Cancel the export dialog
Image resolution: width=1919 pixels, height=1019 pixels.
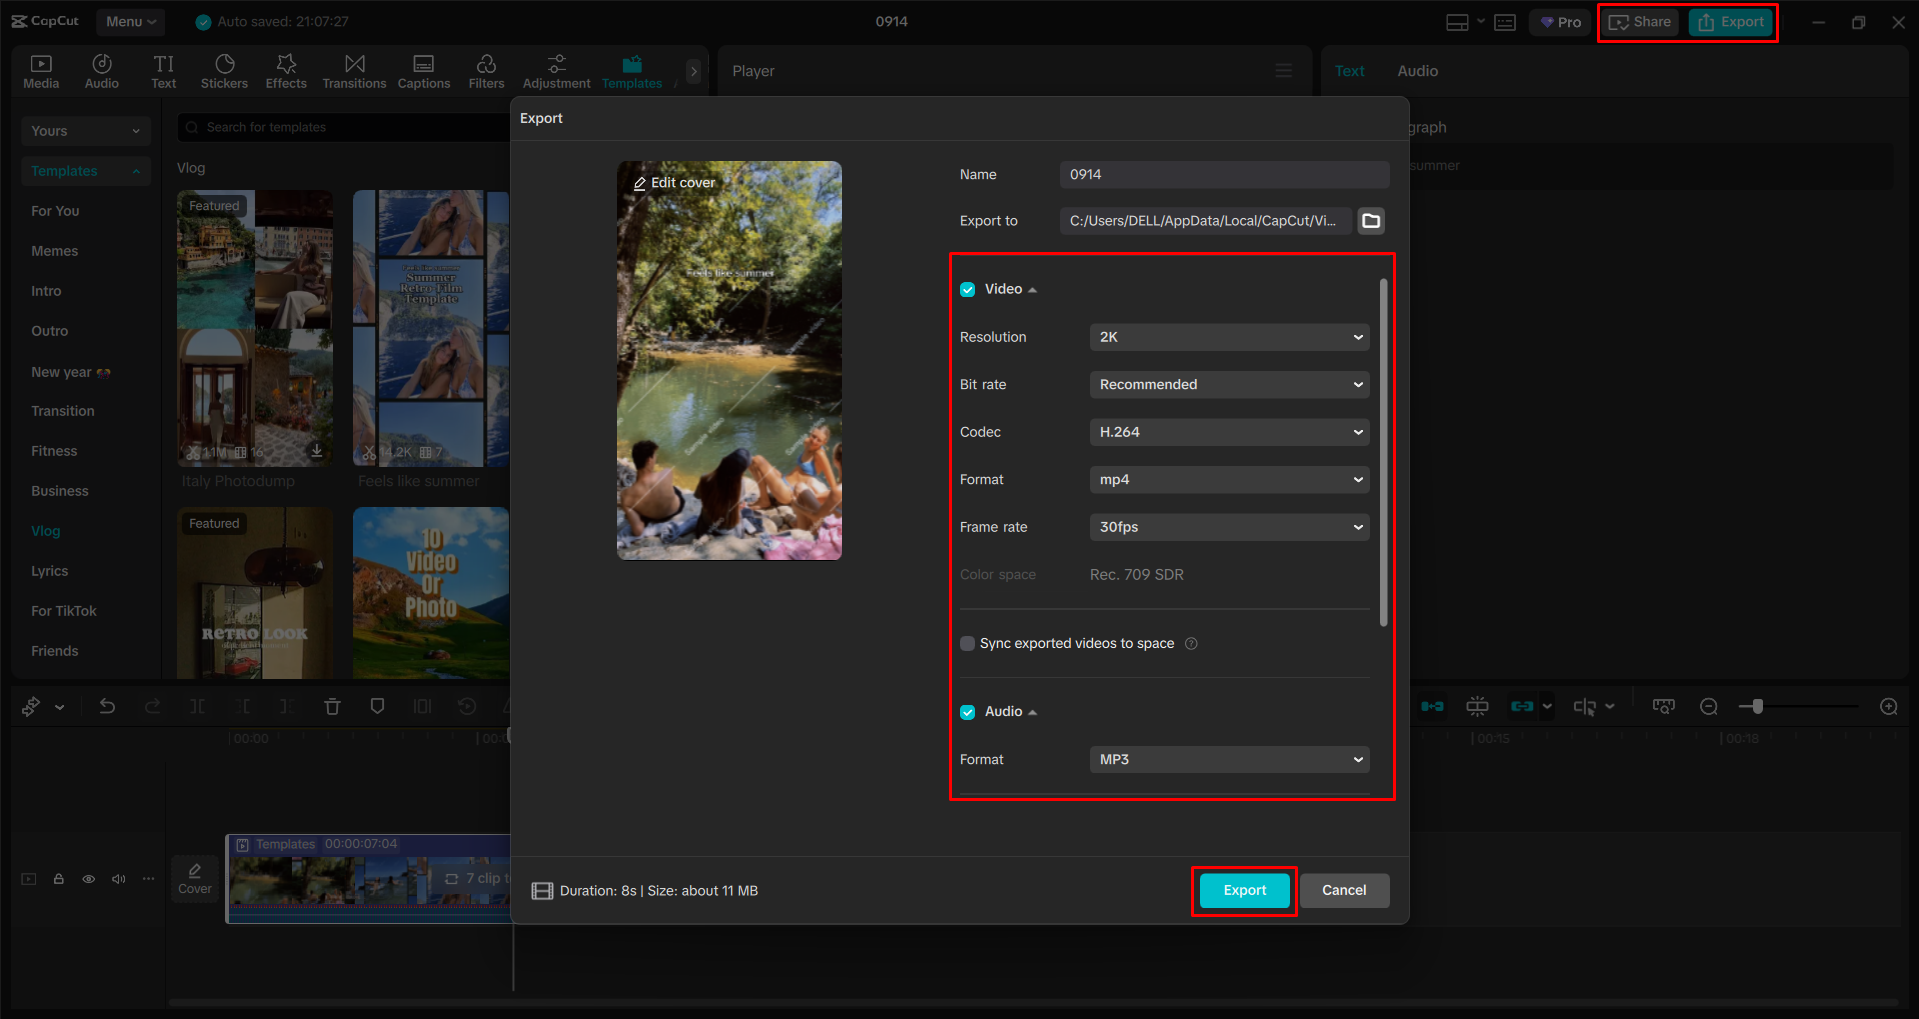tap(1344, 890)
